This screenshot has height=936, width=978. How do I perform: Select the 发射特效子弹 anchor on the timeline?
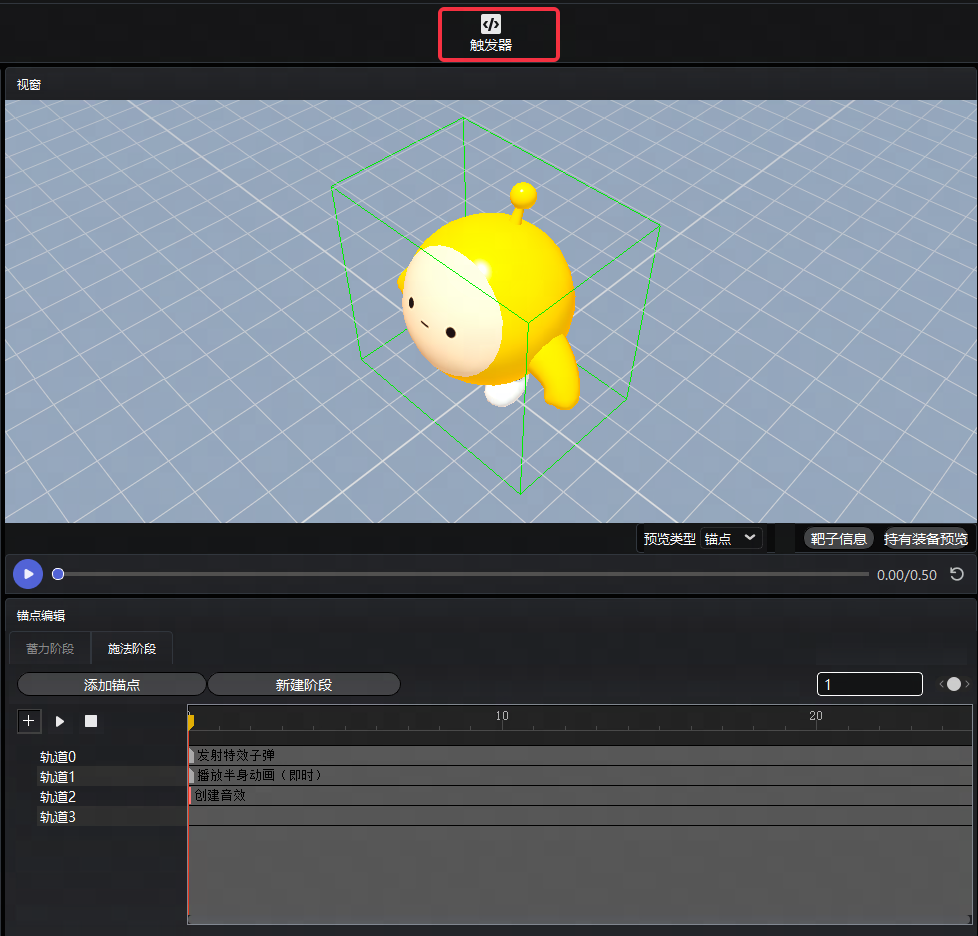(232, 755)
